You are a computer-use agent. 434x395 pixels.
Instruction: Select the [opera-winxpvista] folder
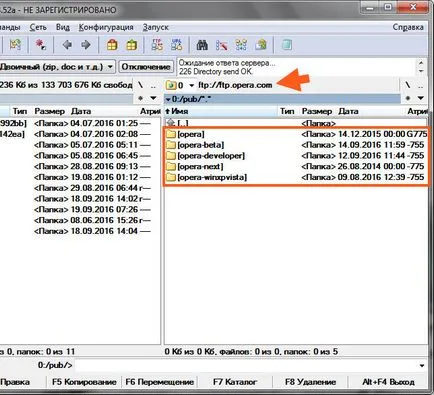click(x=296, y=177)
